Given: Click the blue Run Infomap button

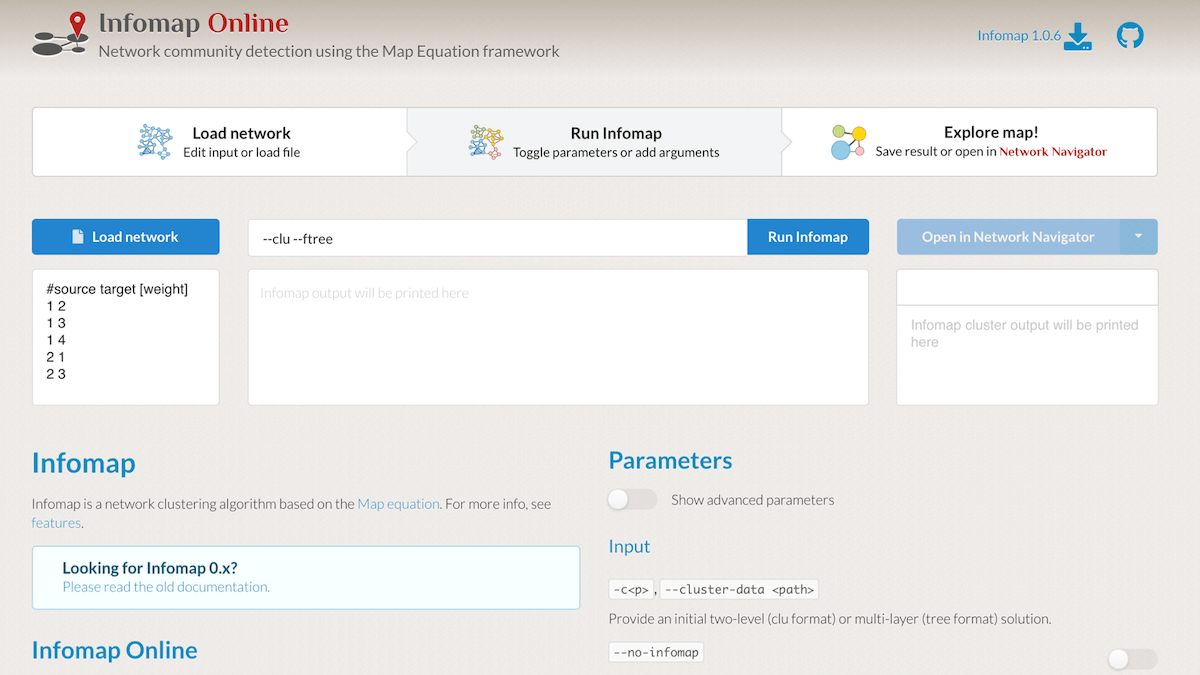Looking at the screenshot, I should click(808, 237).
